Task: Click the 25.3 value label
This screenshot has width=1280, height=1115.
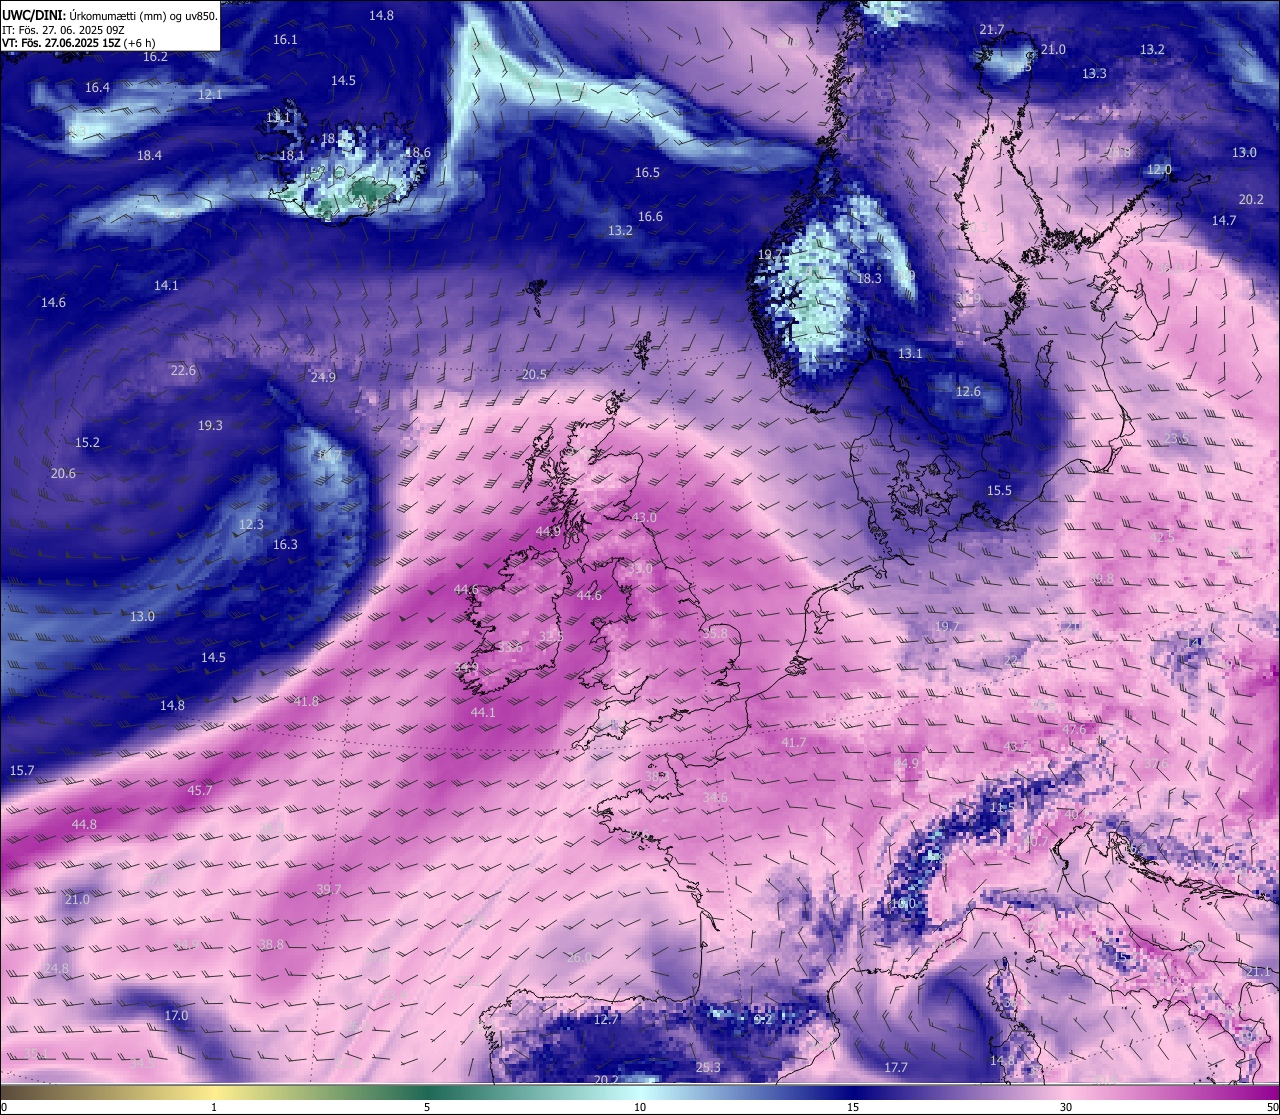Action: point(708,1068)
